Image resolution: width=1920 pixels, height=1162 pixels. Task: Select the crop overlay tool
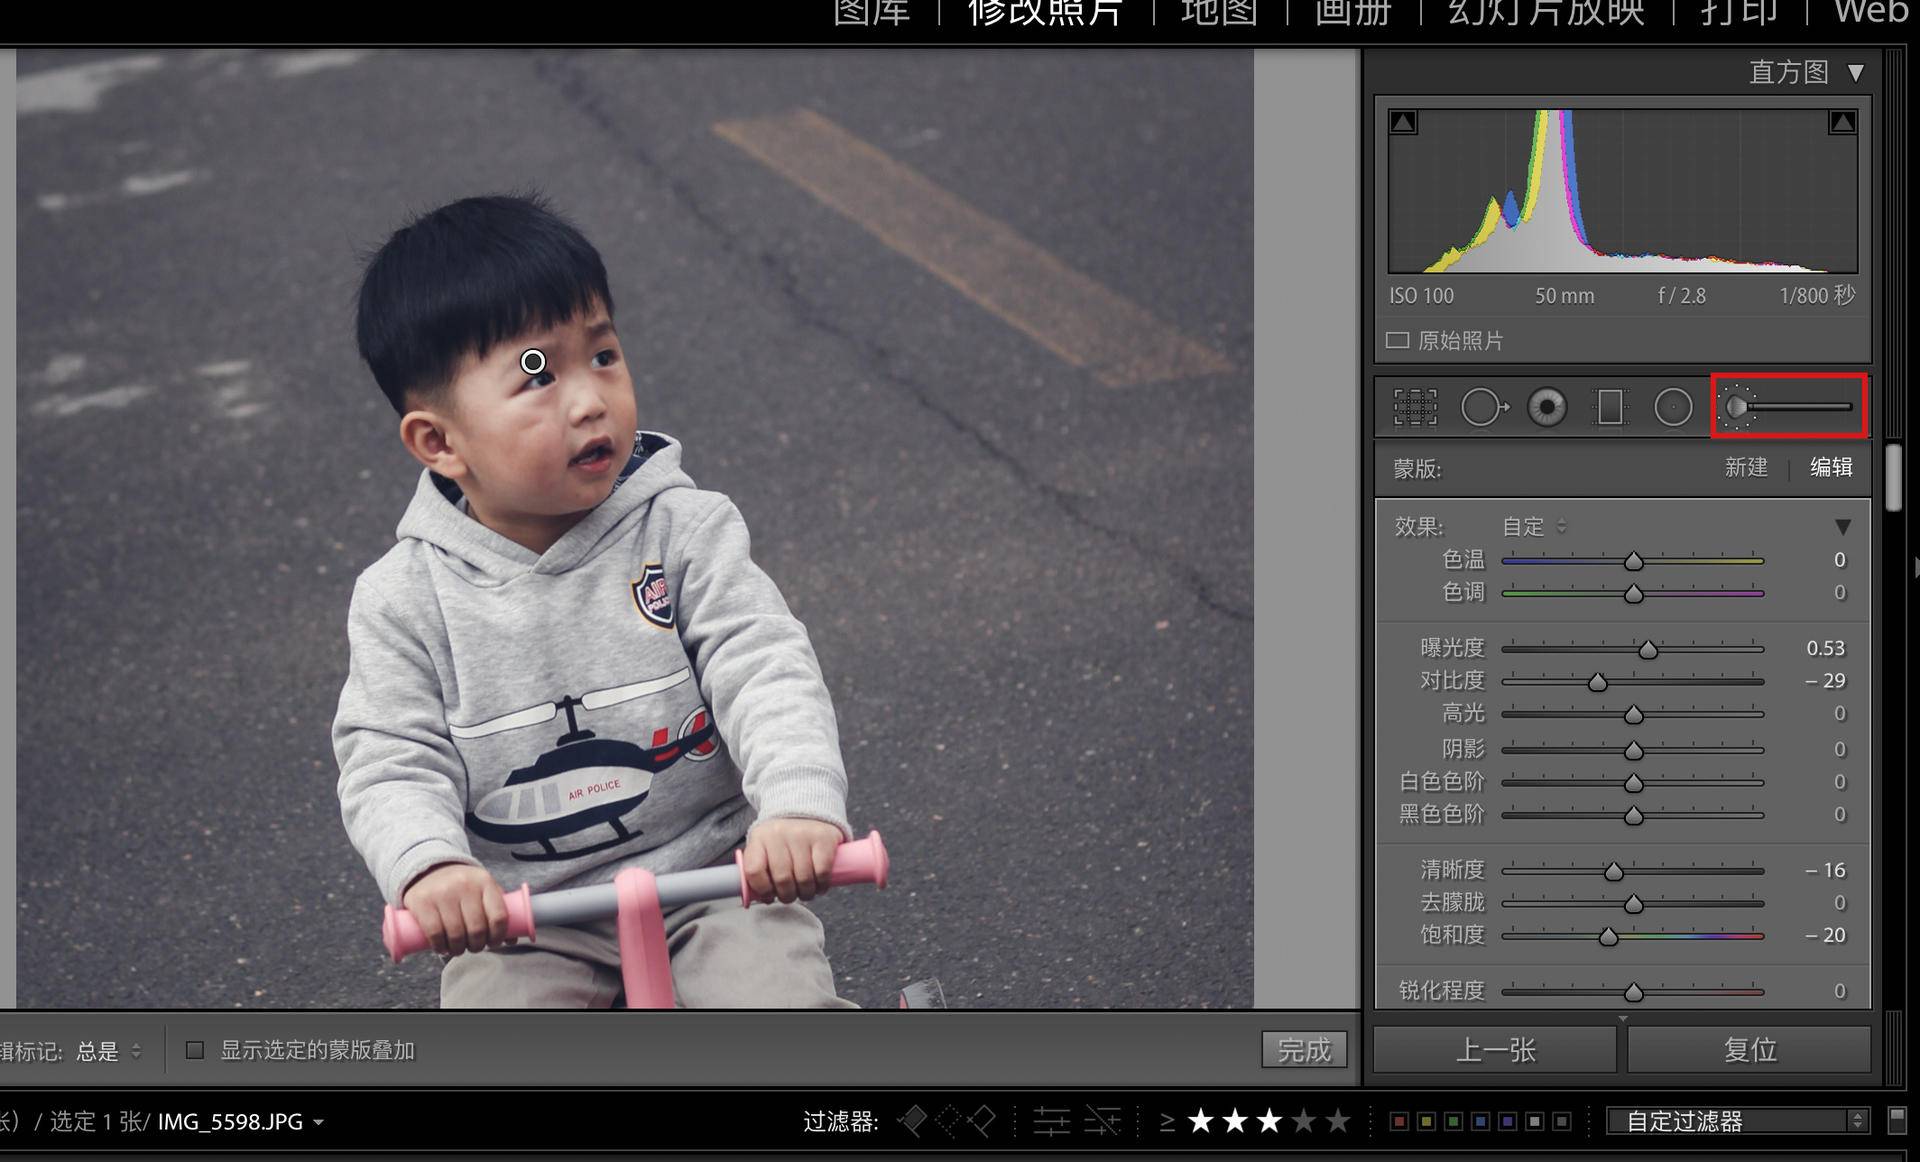pyautogui.click(x=1415, y=407)
